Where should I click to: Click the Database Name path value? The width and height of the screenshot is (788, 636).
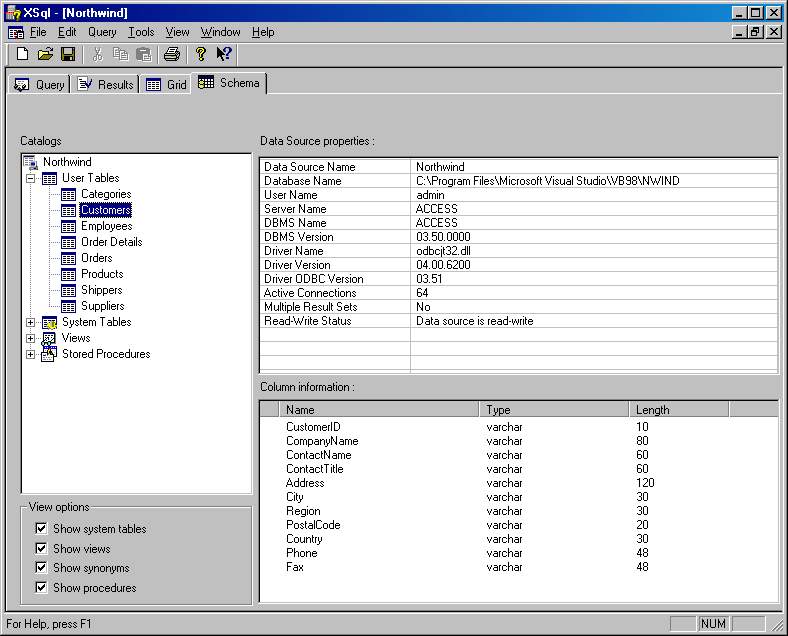pyautogui.click(x=548, y=181)
